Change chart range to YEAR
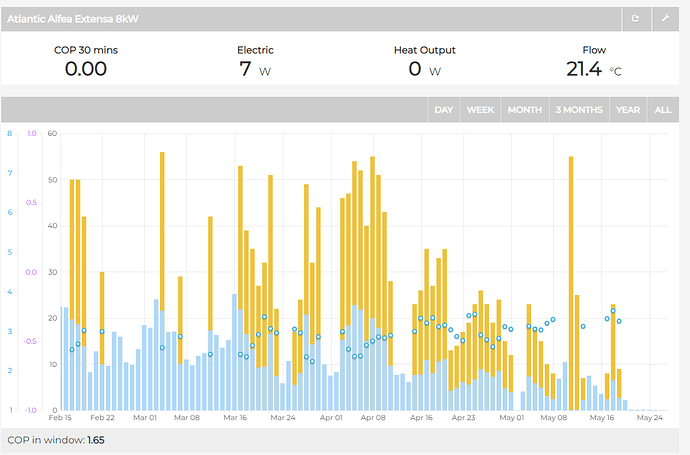The image size is (690, 455). tap(628, 110)
